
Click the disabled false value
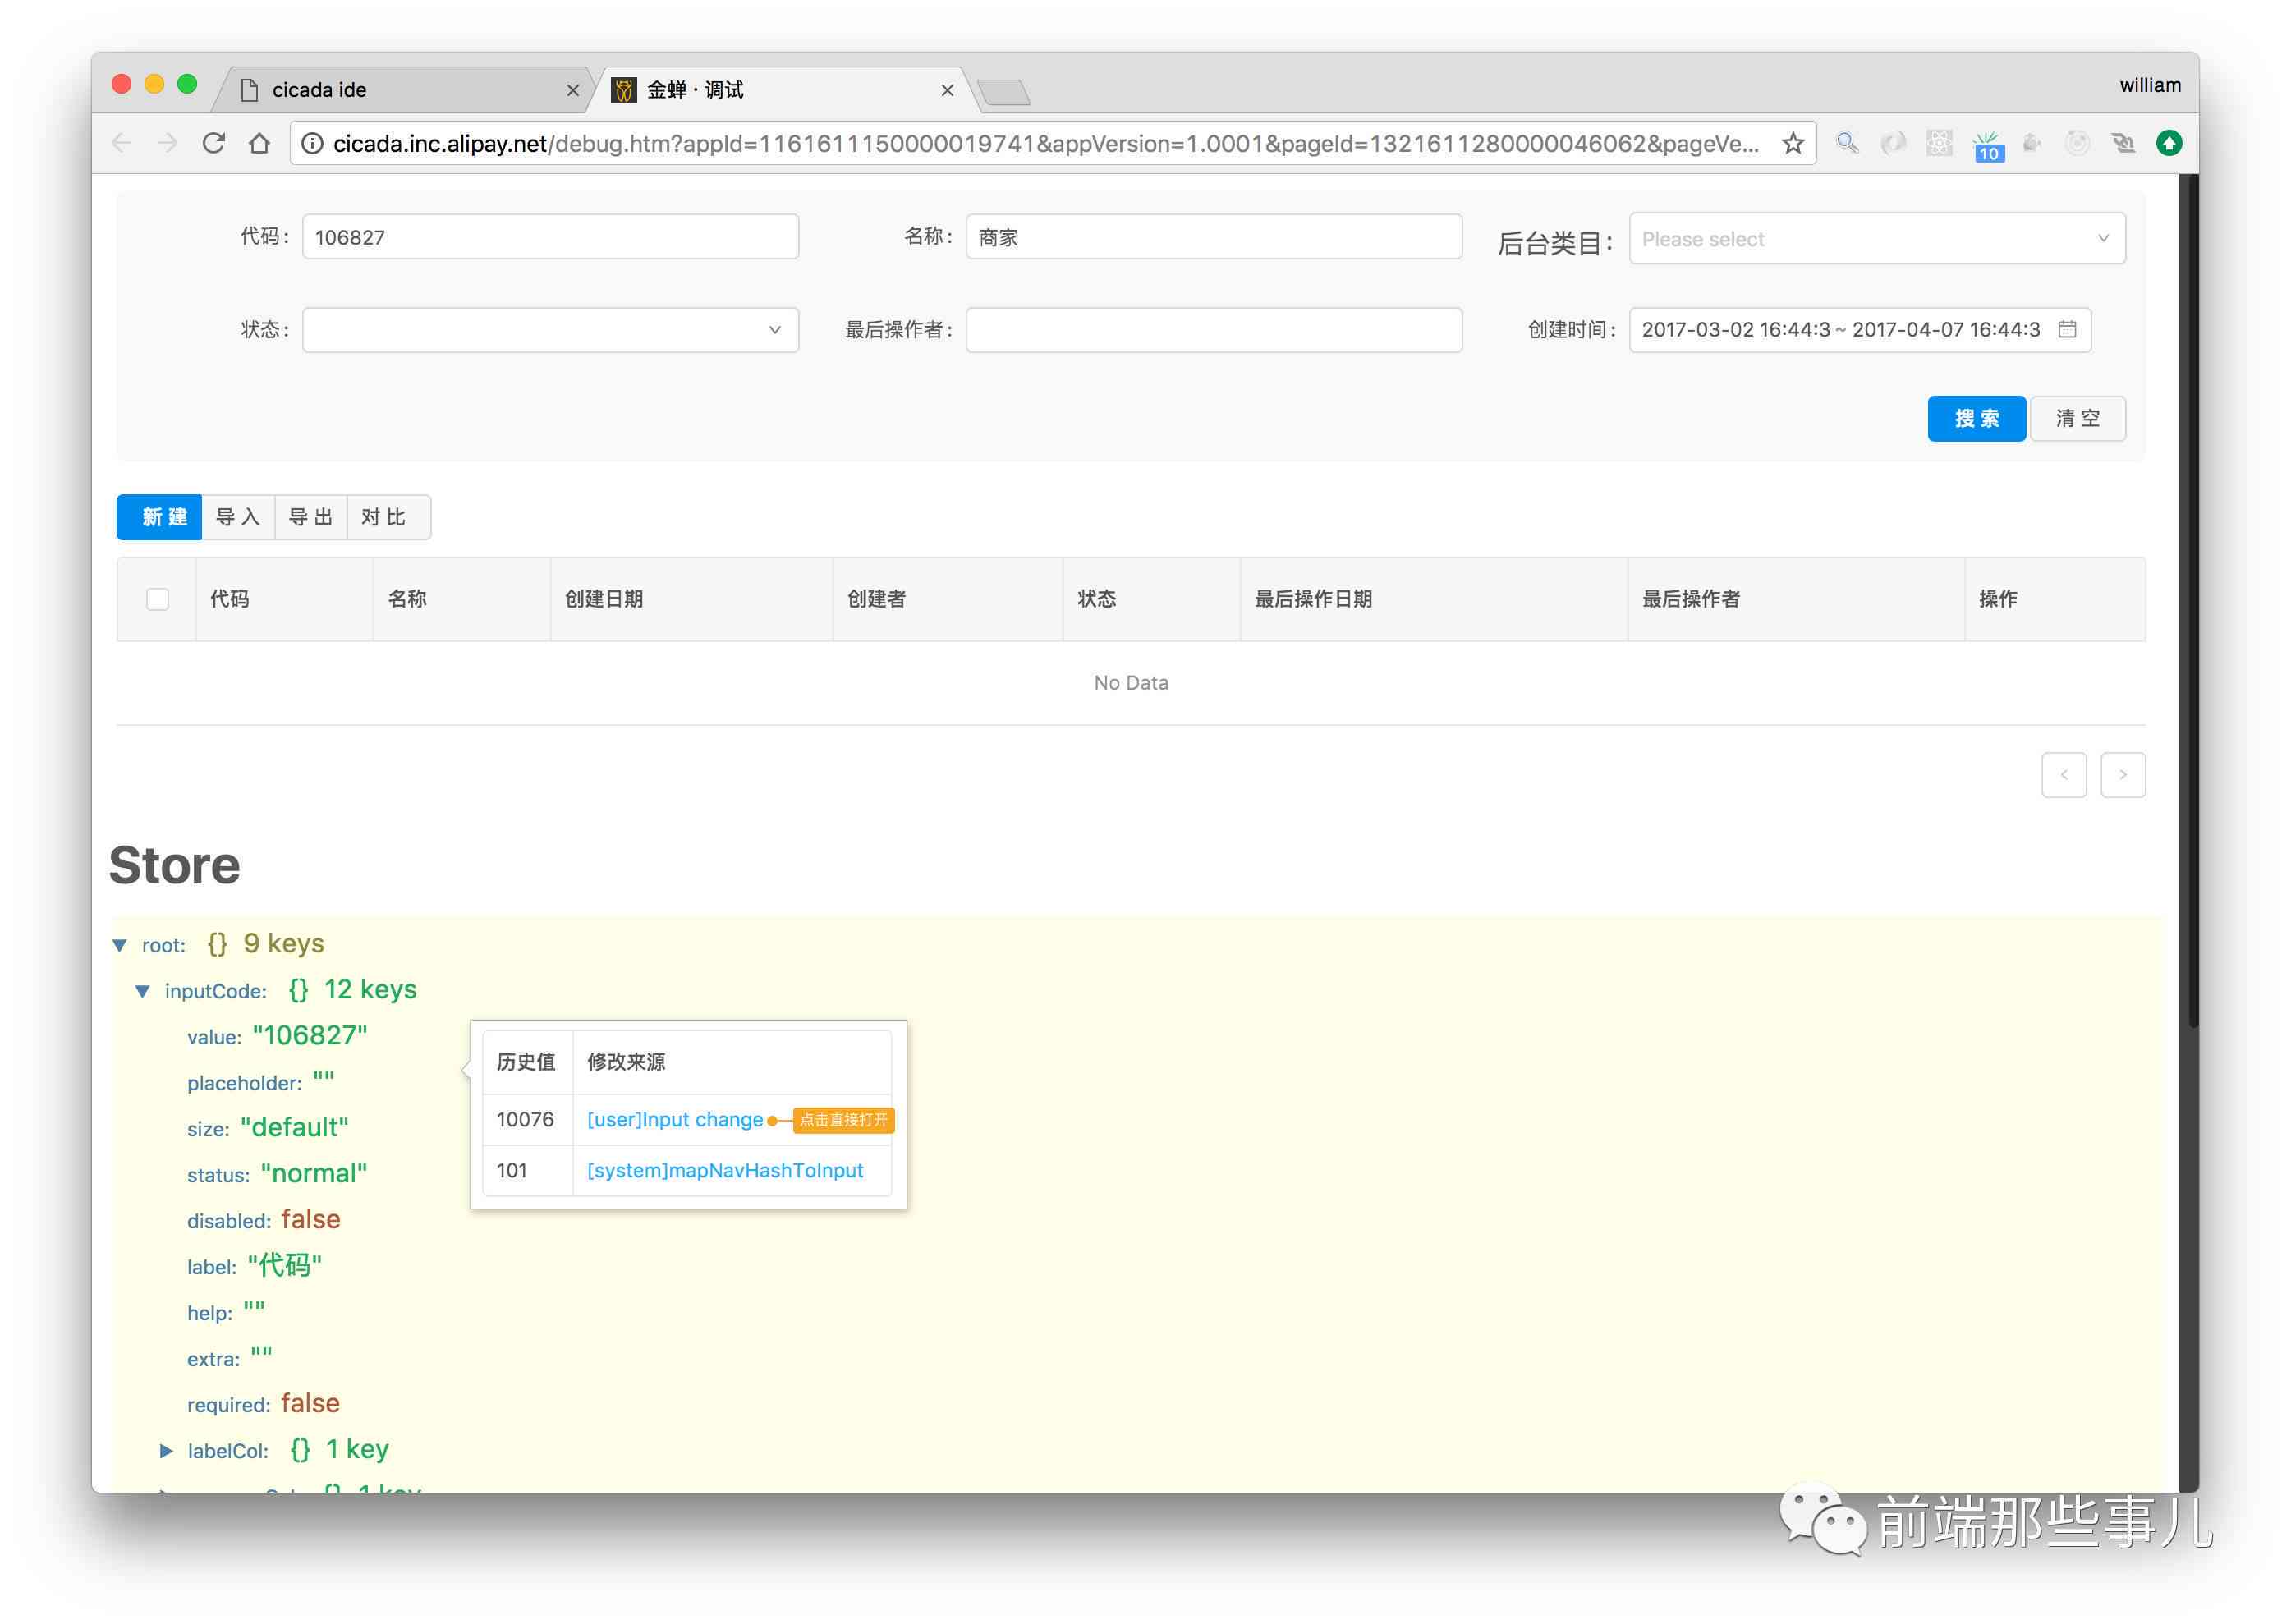click(x=310, y=1219)
